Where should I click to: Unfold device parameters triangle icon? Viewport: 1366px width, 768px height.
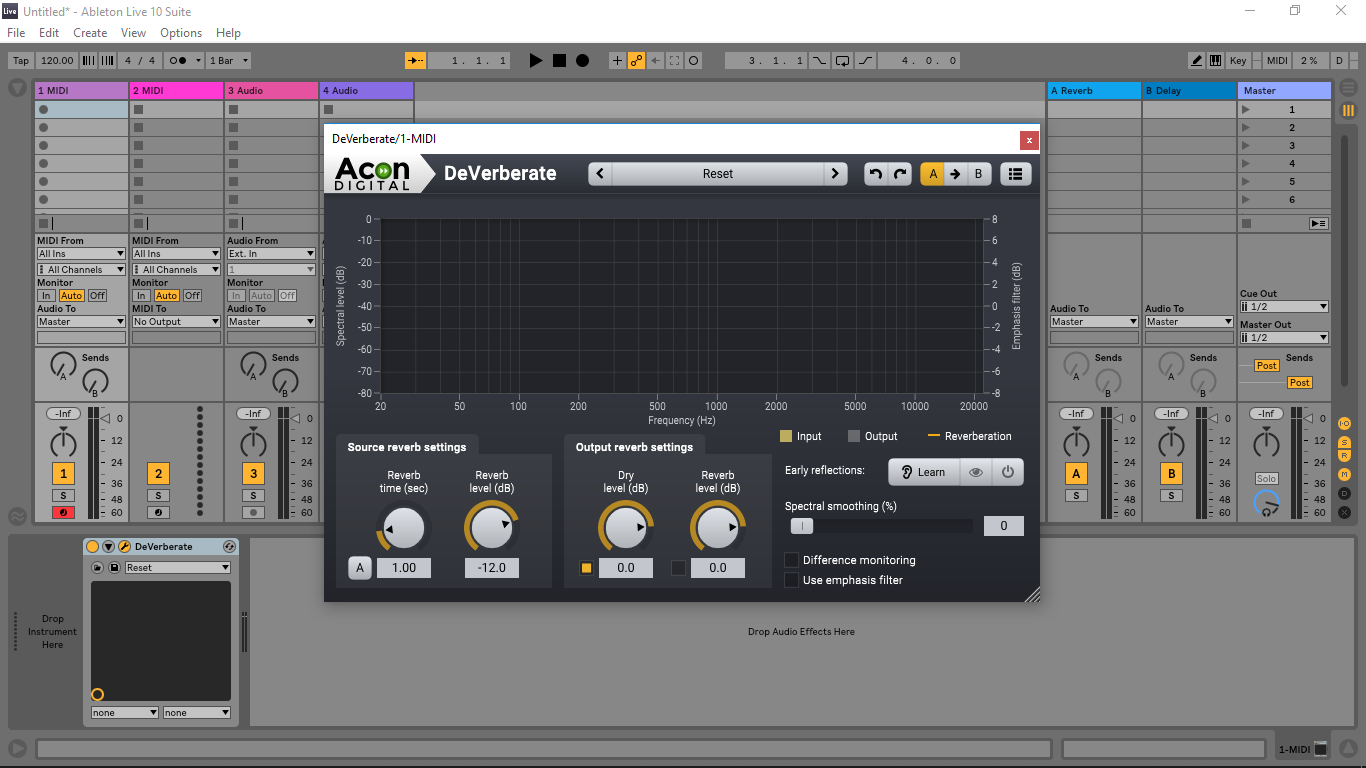[108, 547]
